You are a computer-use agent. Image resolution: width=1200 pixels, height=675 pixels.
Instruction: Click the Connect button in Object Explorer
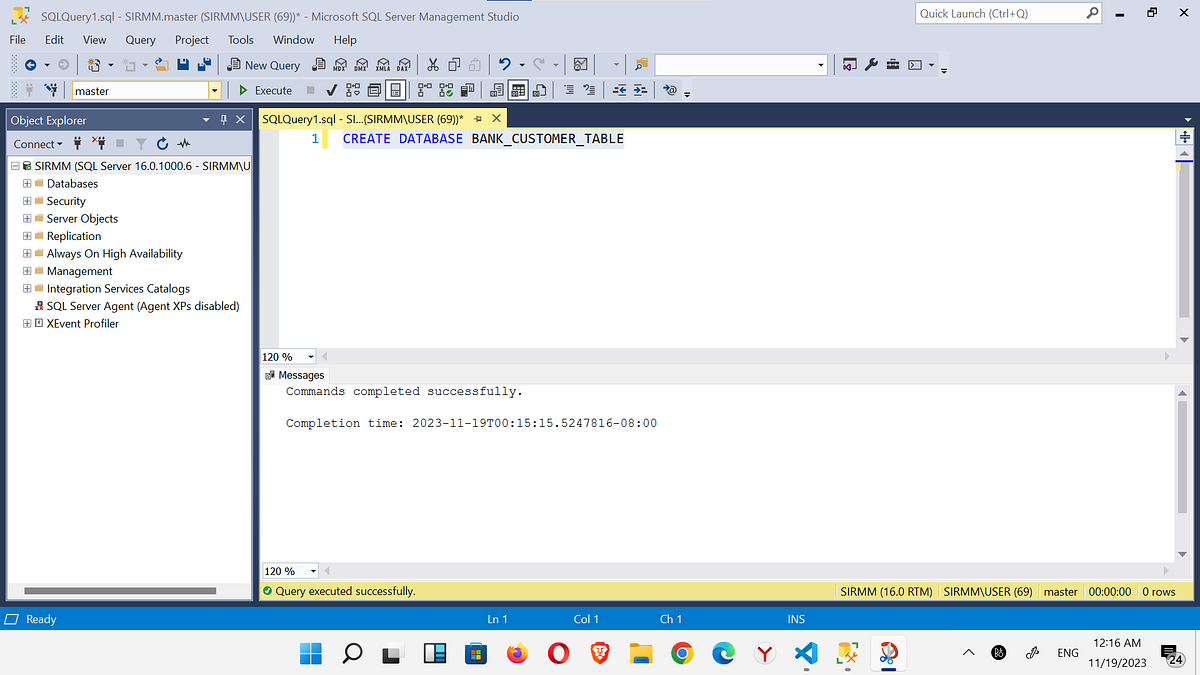point(35,144)
